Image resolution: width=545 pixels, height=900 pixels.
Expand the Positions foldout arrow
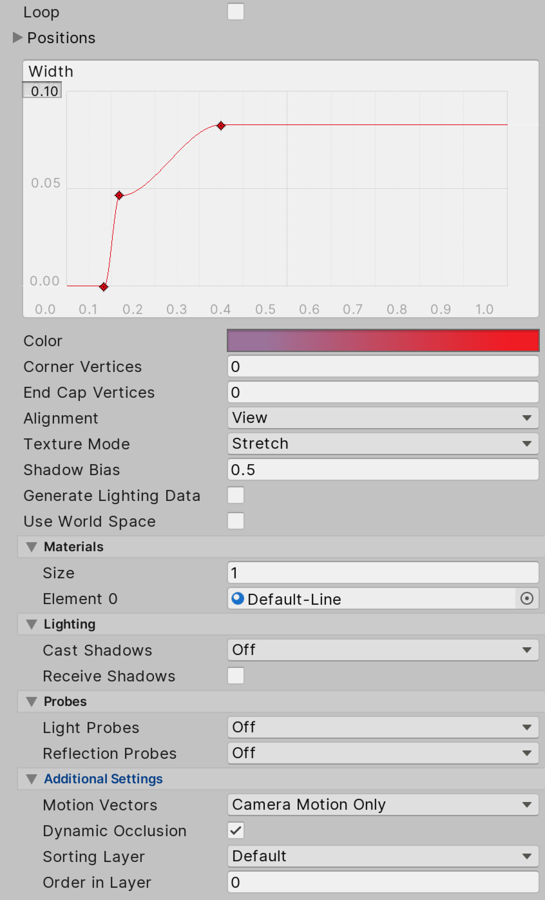18,37
